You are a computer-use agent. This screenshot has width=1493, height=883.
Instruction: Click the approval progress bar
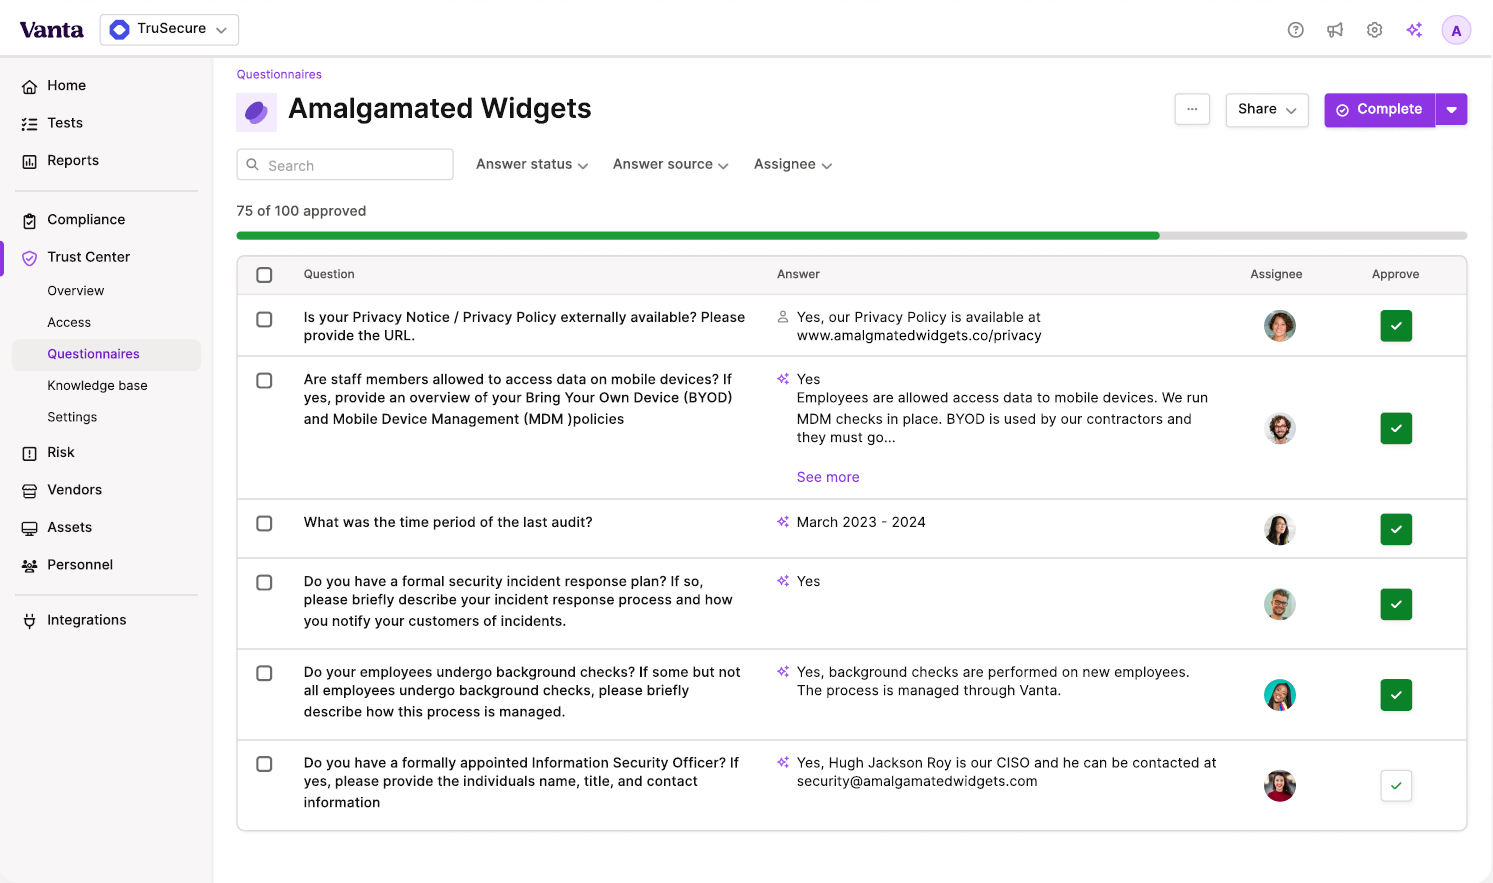pos(852,236)
